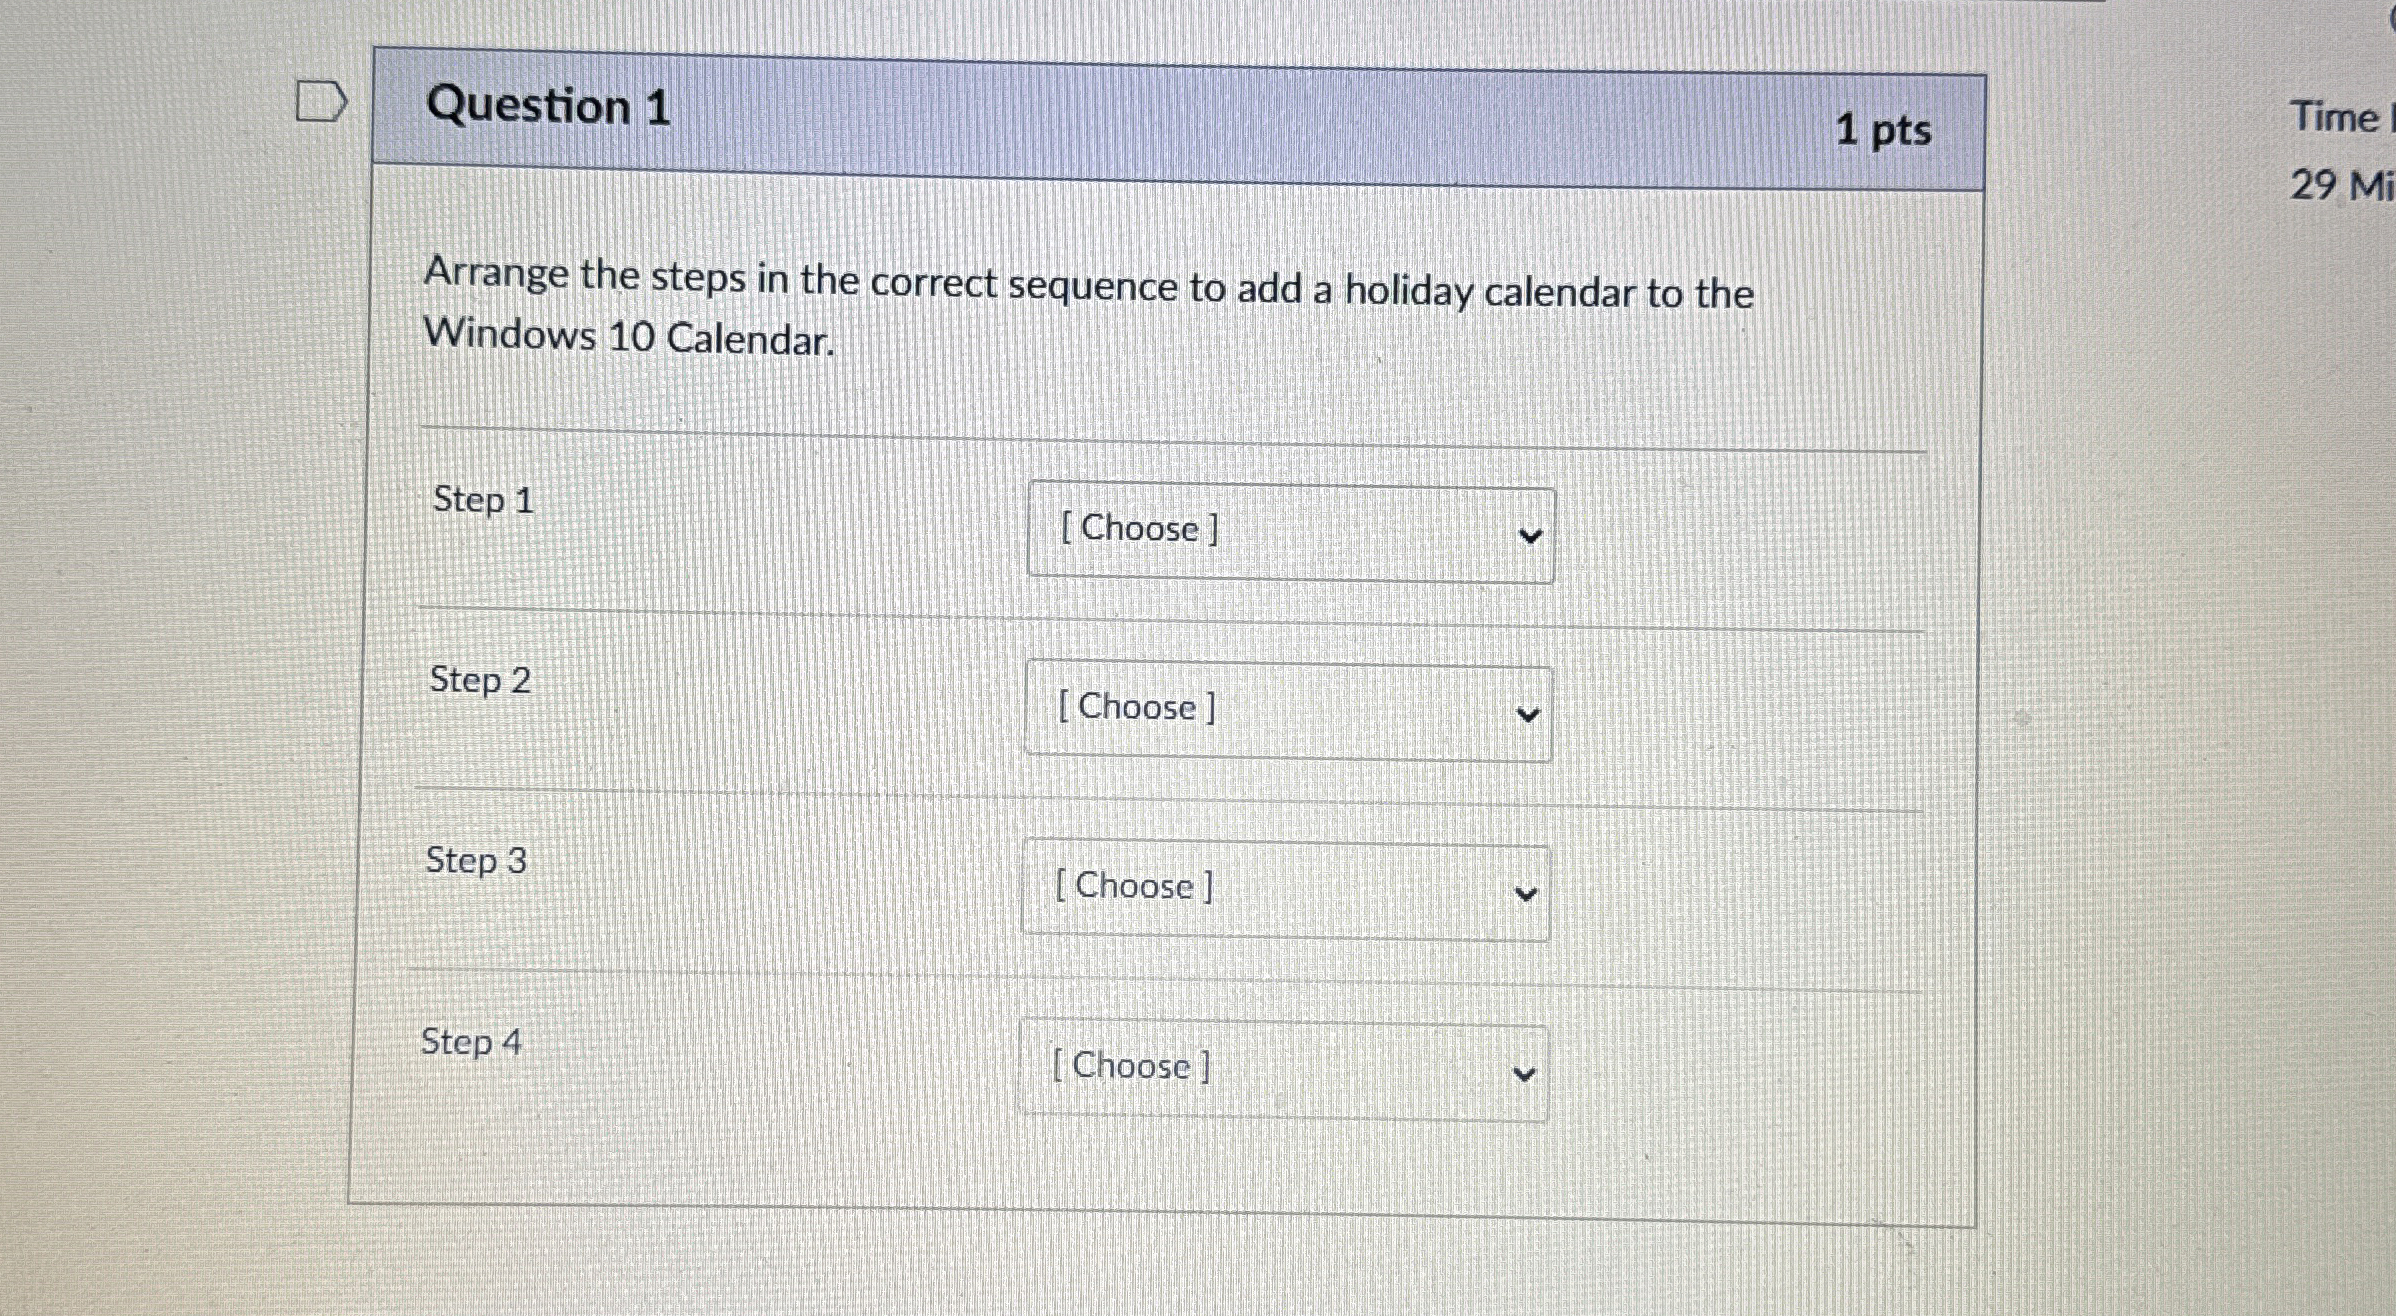Click the Step 4 label text
The image size is (2396, 1316).
click(x=473, y=1042)
